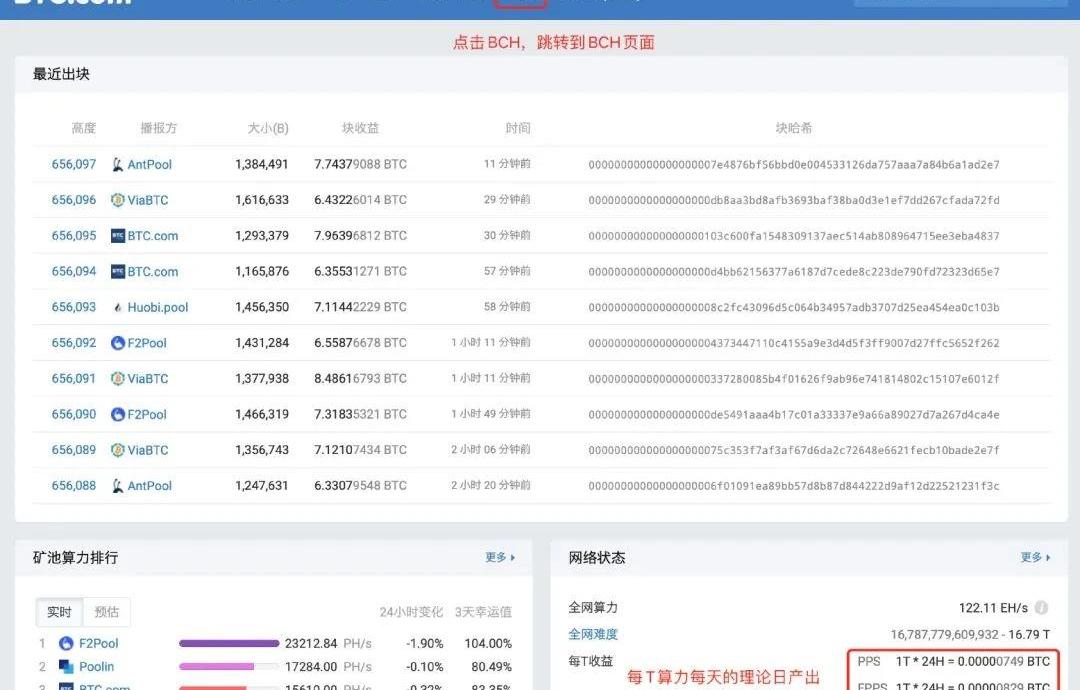Open block height 656,097
Screen dimensions: 1080x690
[x=74, y=165]
